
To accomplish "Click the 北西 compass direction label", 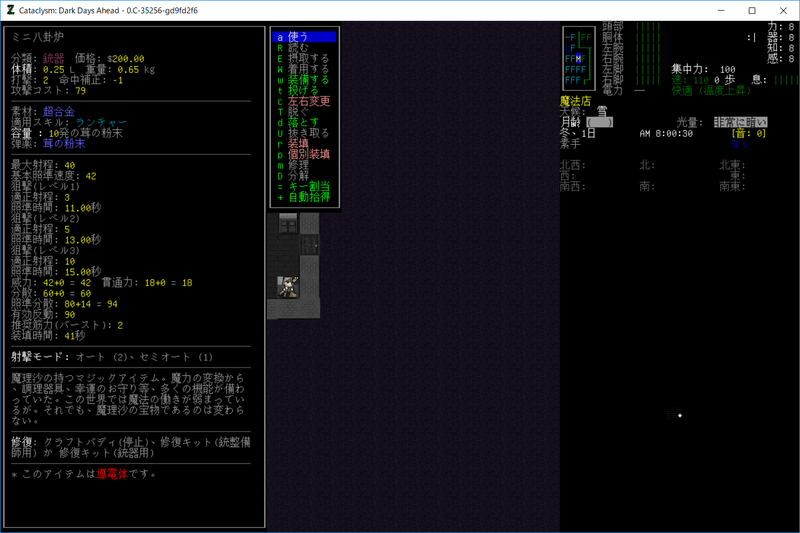I will pos(573,165).
